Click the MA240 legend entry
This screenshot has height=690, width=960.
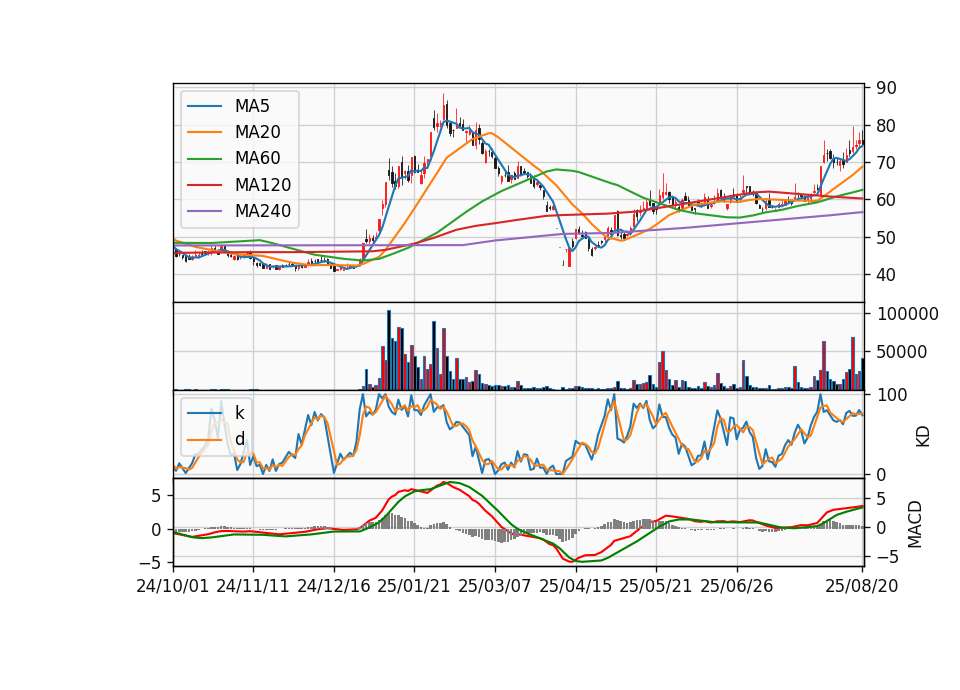click(239, 211)
